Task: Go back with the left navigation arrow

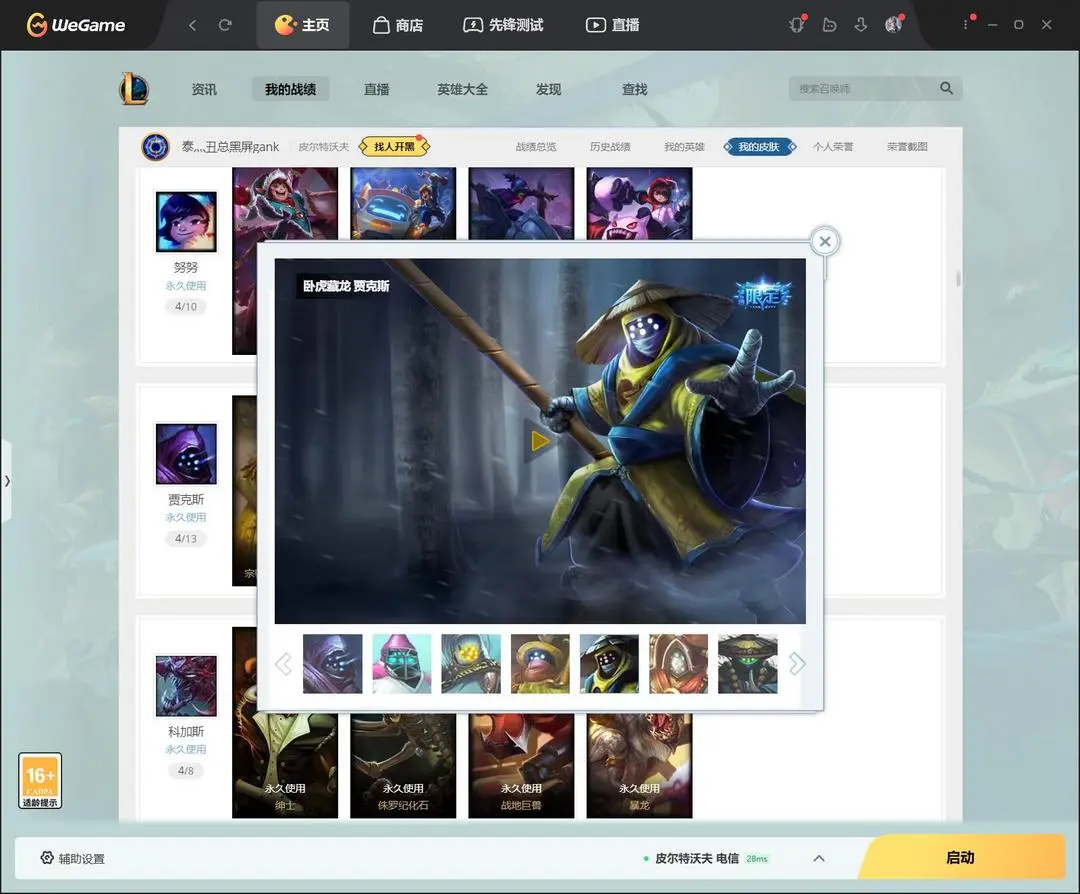Action: coord(192,25)
